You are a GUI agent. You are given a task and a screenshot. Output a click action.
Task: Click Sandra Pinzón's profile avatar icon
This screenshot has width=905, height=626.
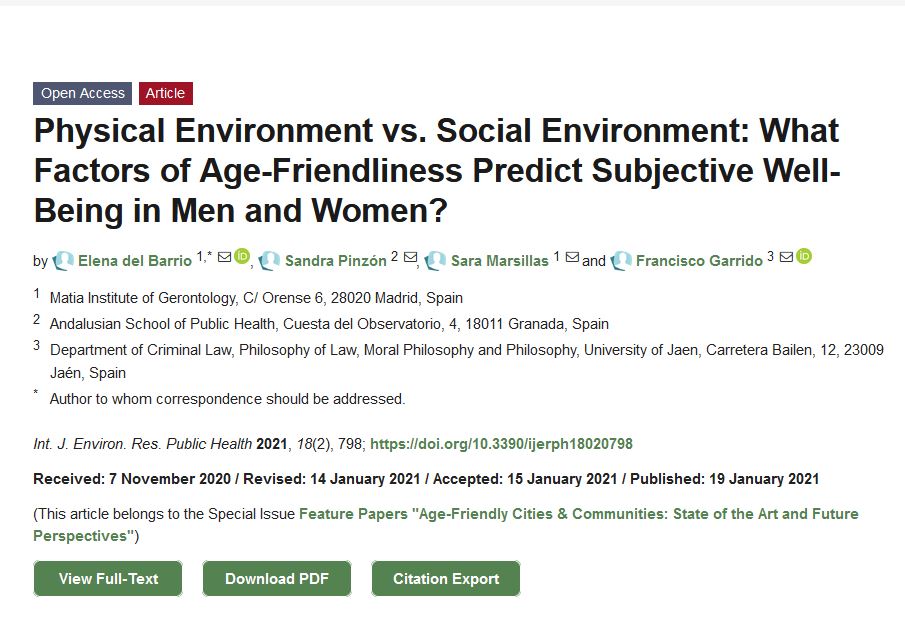269,261
